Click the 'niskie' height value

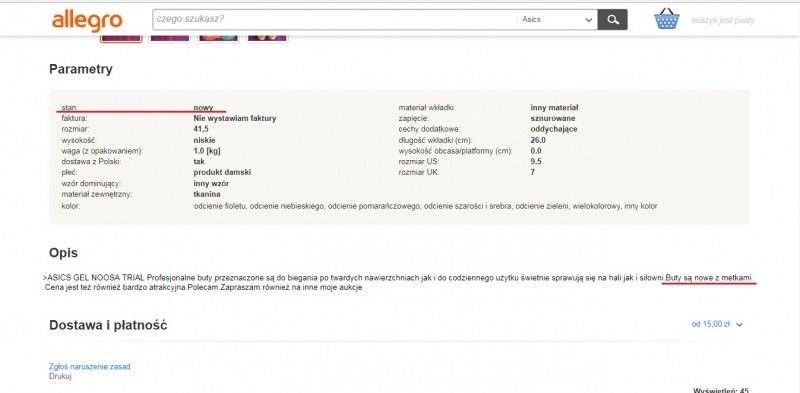[204, 140]
